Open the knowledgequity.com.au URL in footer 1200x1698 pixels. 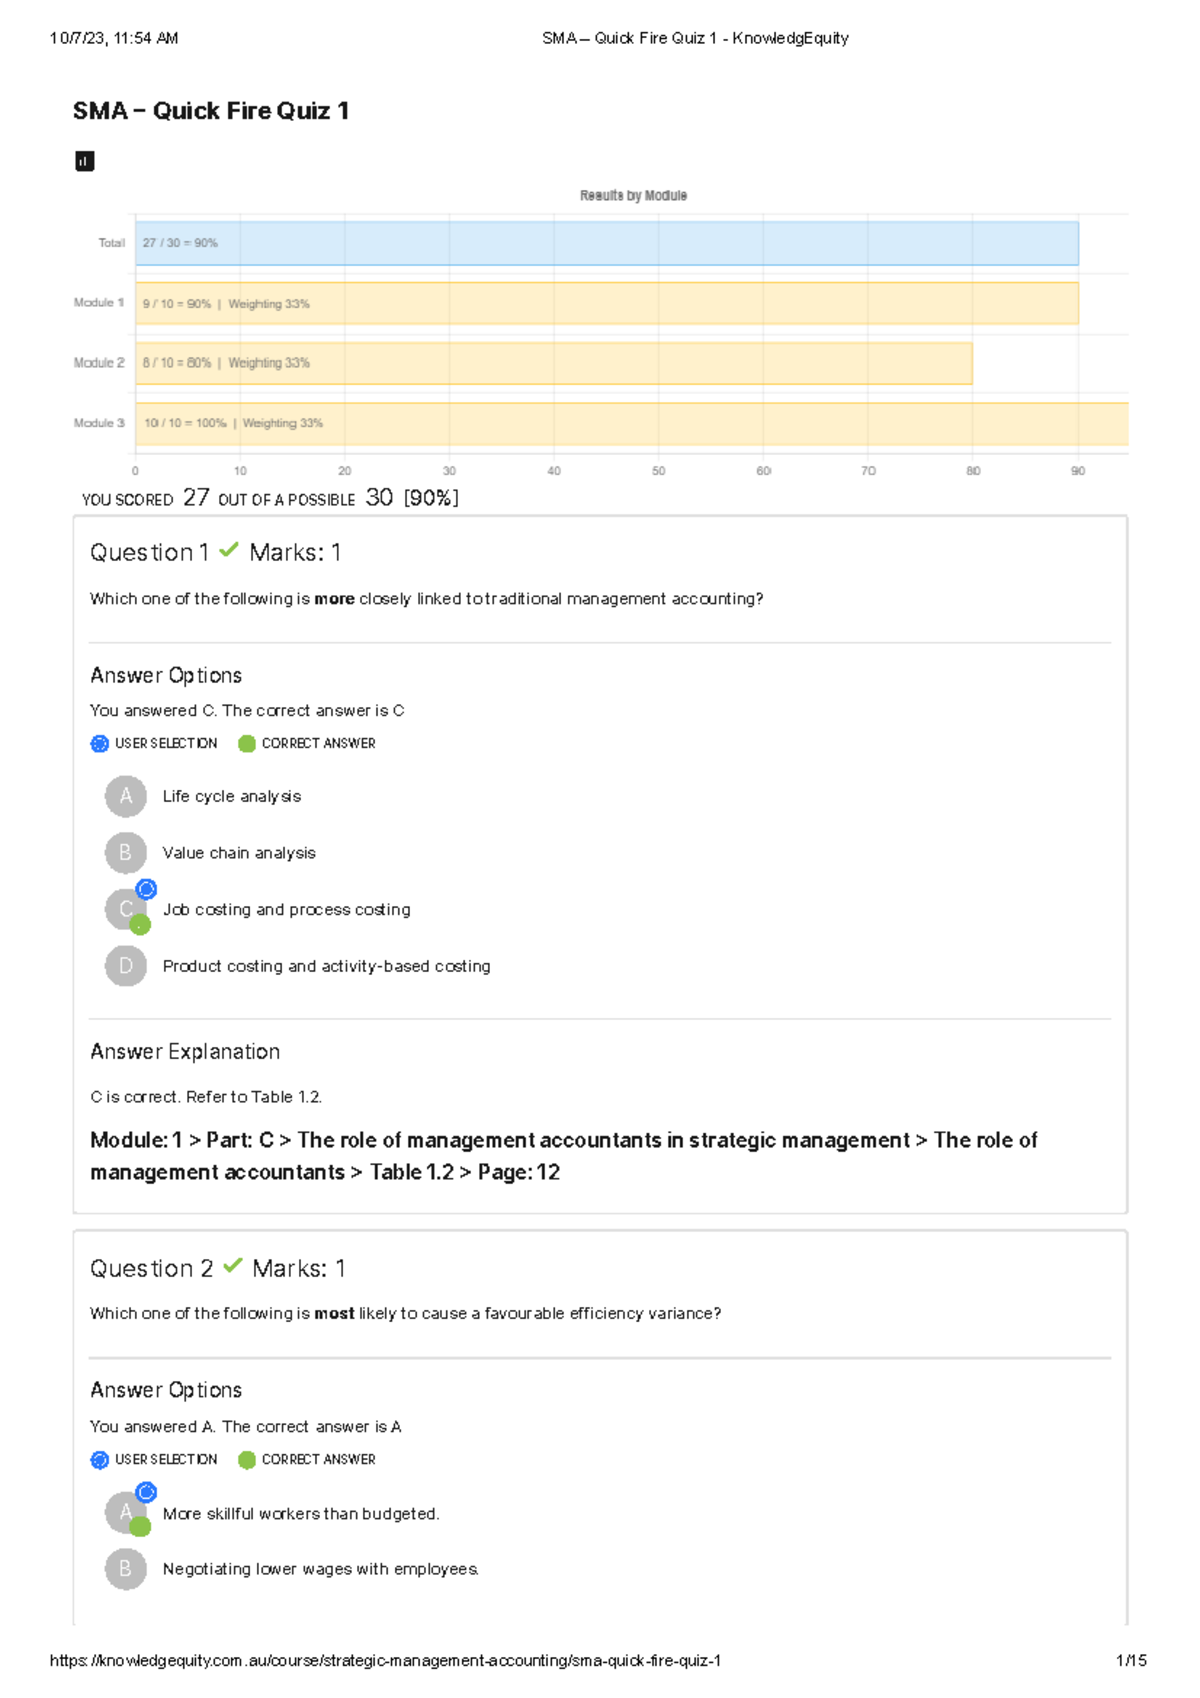pyautogui.click(x=385, y=1661)
